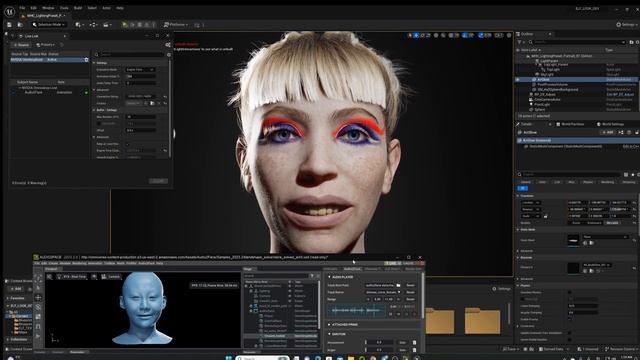
Task: Delete the NVIDIA Omniverse Live Link source trash icon
Action: (x=86, y=60)
